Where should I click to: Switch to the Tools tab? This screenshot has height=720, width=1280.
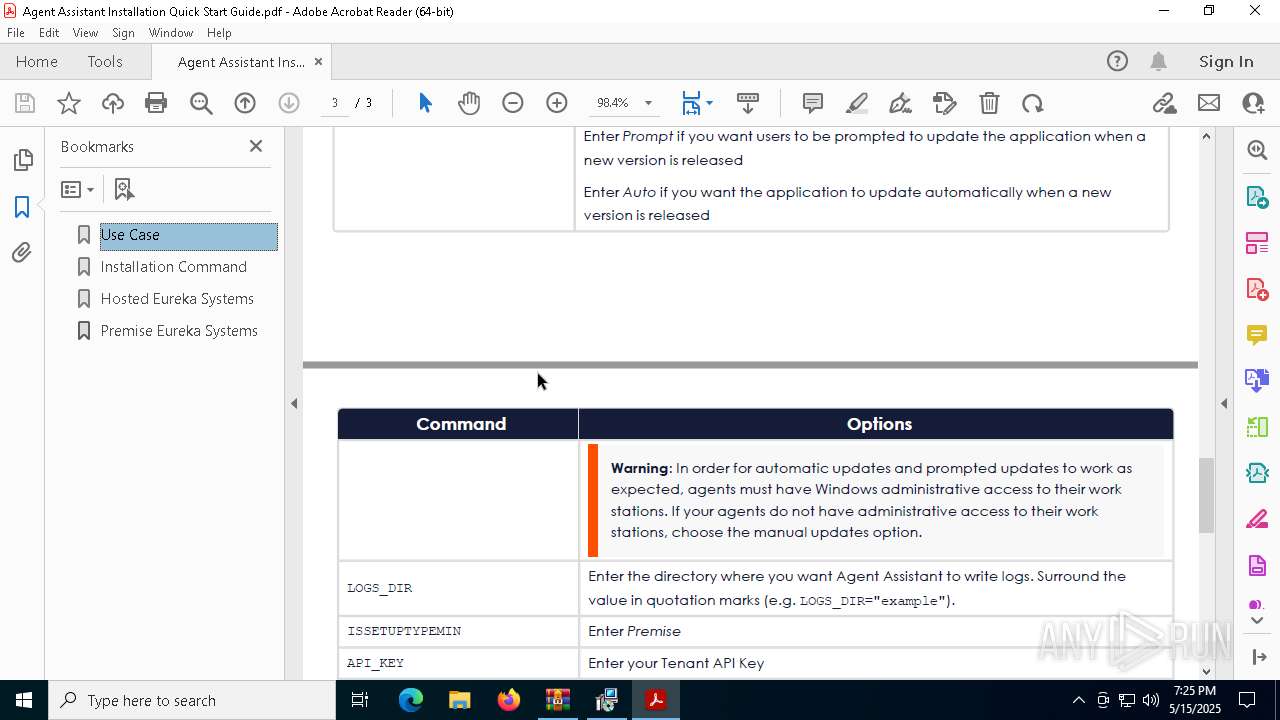pos(105,62)
